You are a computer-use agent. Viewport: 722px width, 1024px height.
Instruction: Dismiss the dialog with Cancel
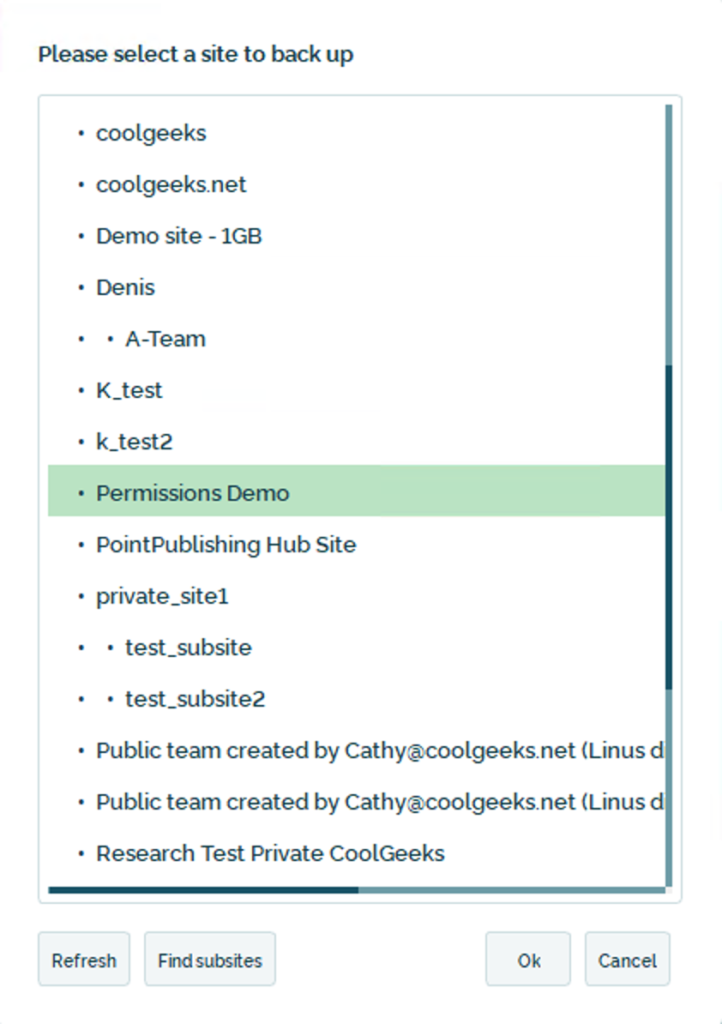click(x=627, y=960)
